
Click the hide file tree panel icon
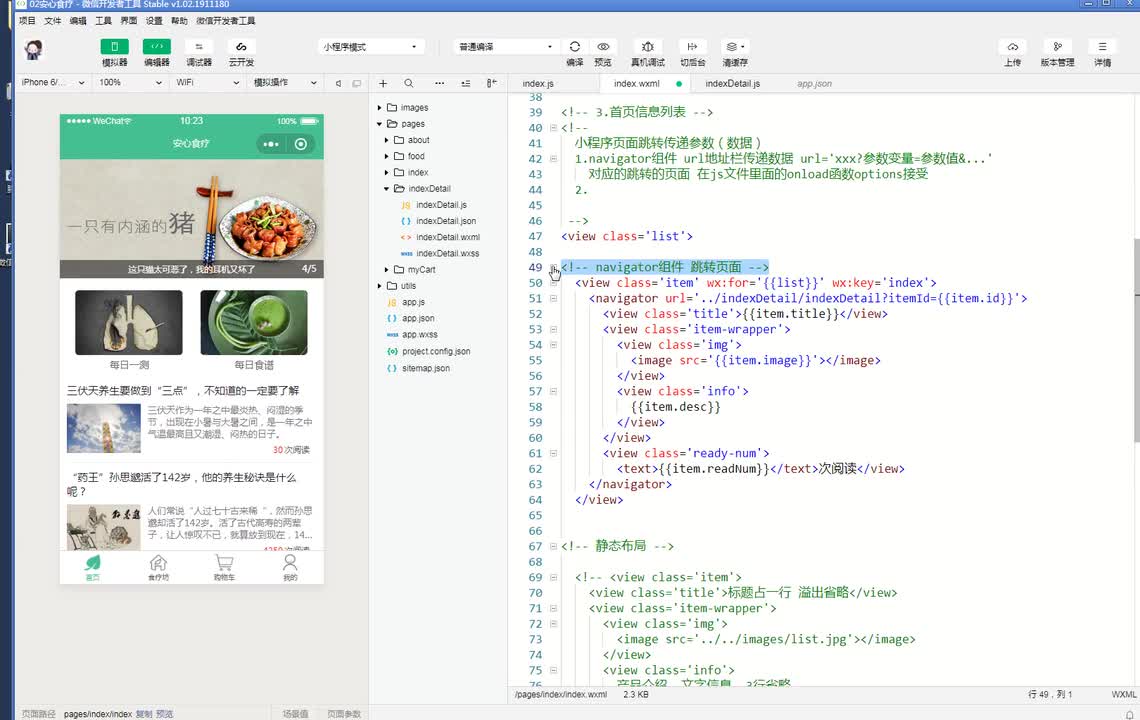coord(492,83)
